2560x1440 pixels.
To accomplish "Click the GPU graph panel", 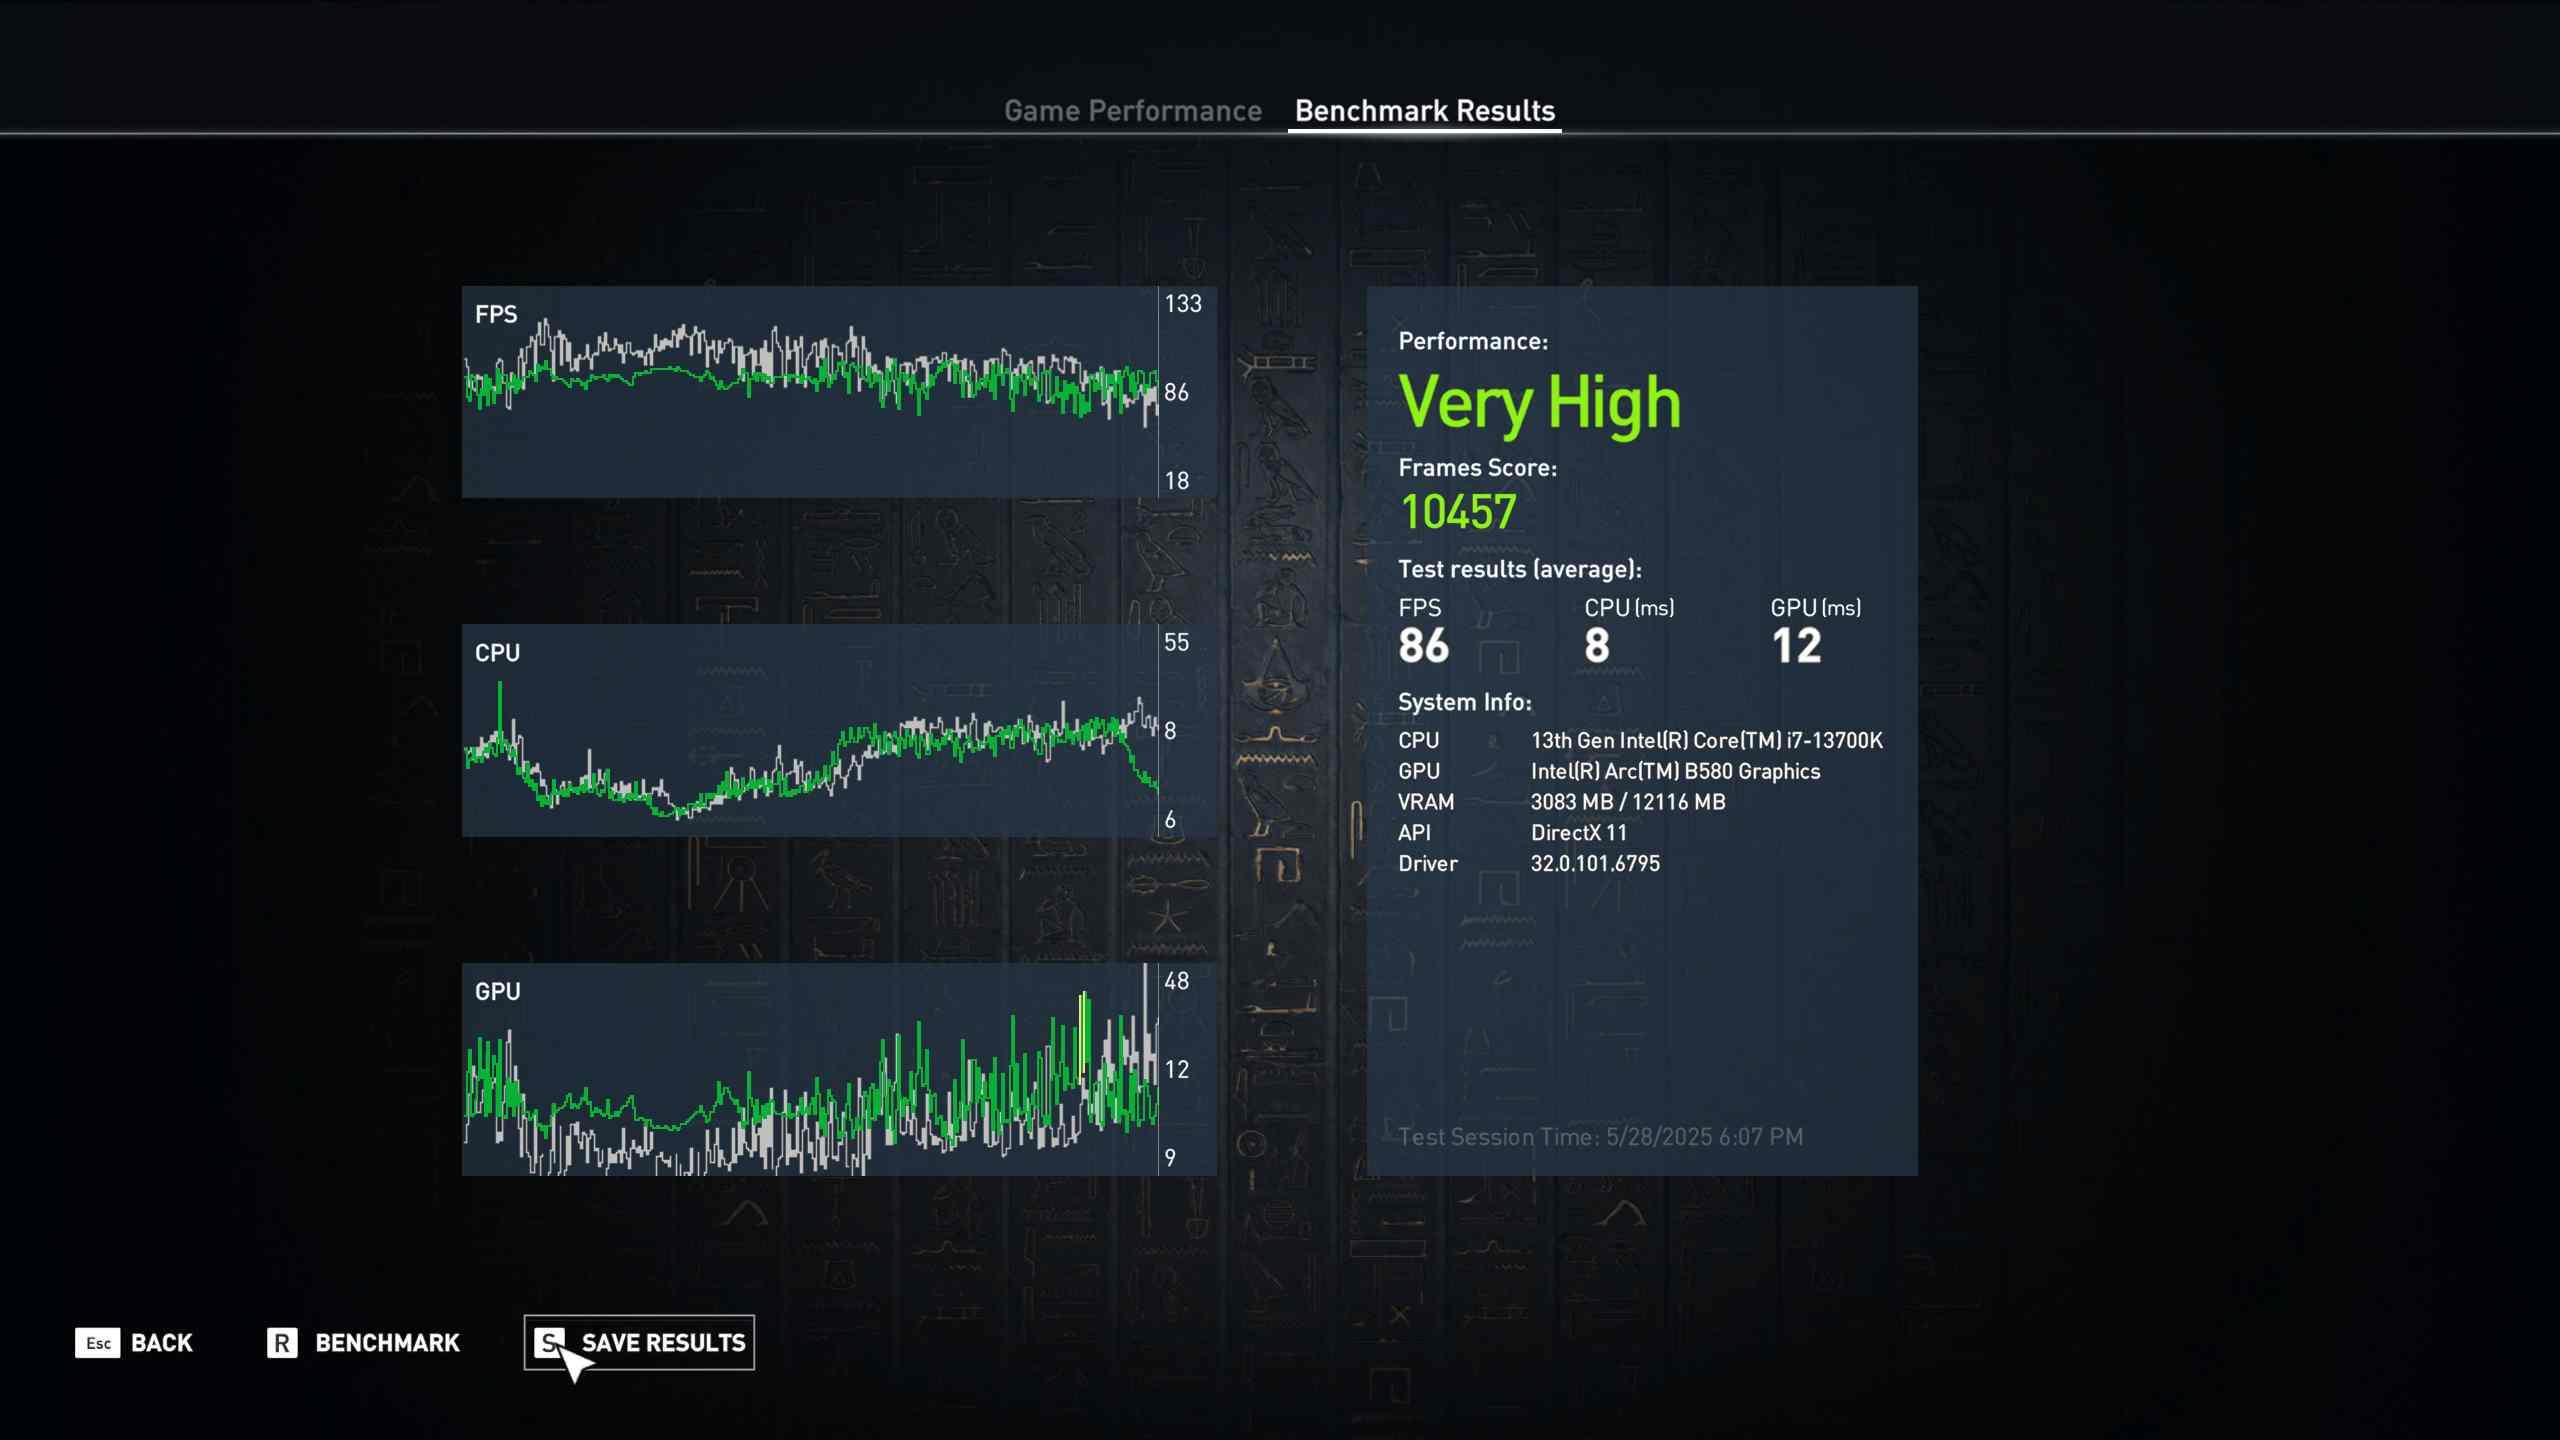I will pos(810,1068).
